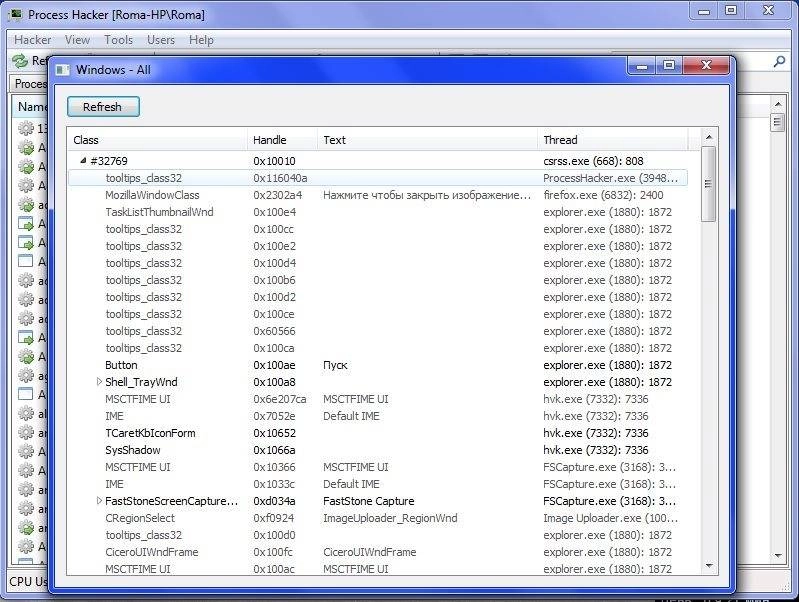Click handle value 0x6e207ca
Image resolution: width=799 pixels, height=602 pixels.
tap(280, 399)
